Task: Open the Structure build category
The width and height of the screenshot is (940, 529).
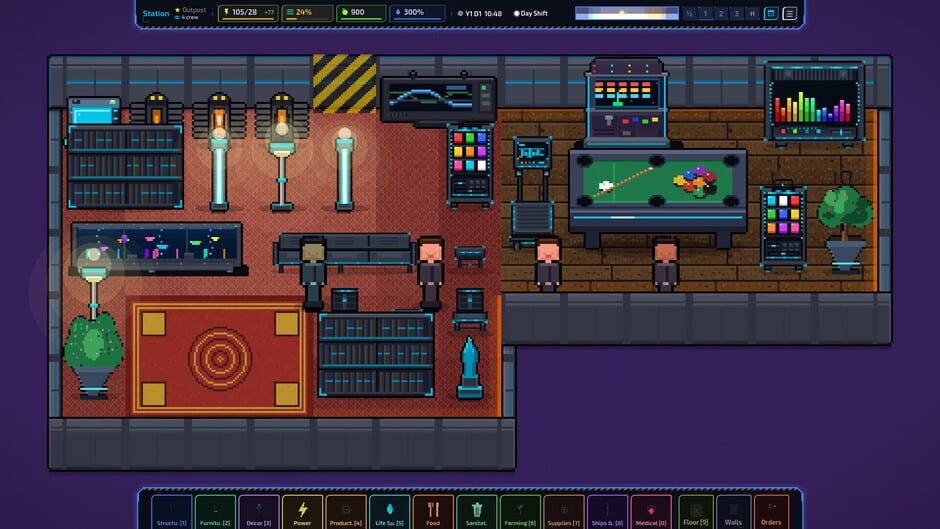Action: pyautogui.click(x=171, y=512)
